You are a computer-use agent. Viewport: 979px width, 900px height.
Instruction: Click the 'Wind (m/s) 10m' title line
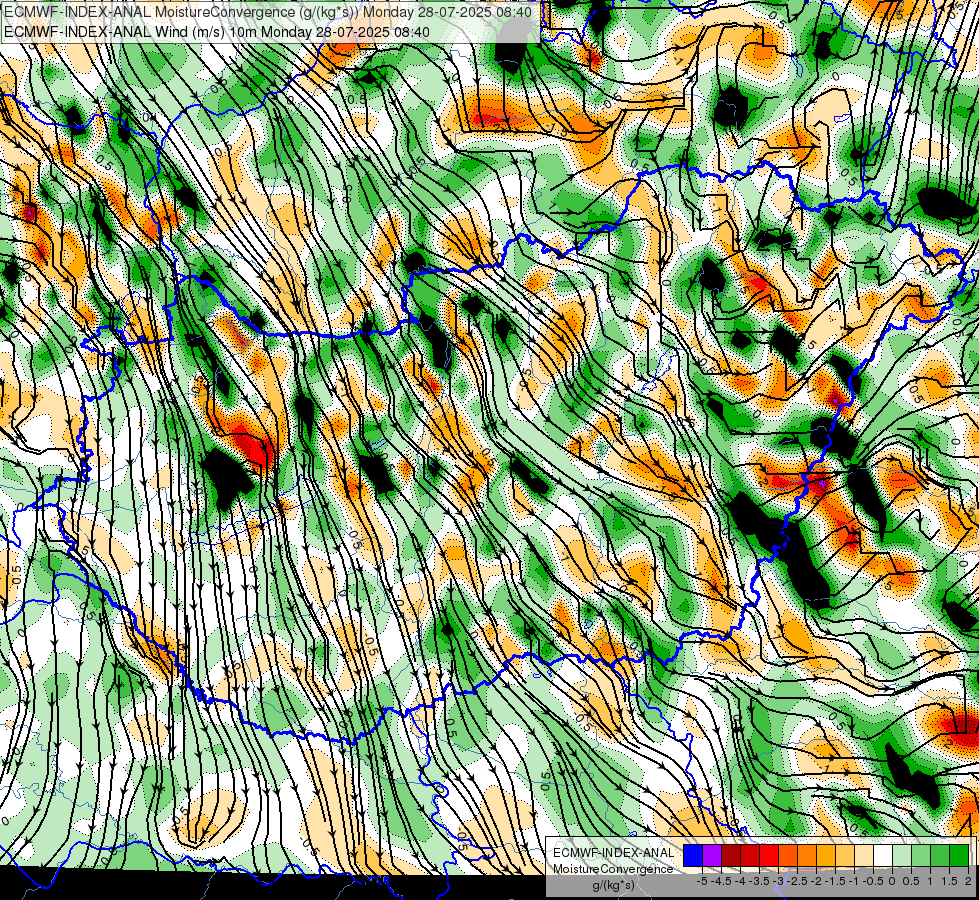[x=217, y=31]
